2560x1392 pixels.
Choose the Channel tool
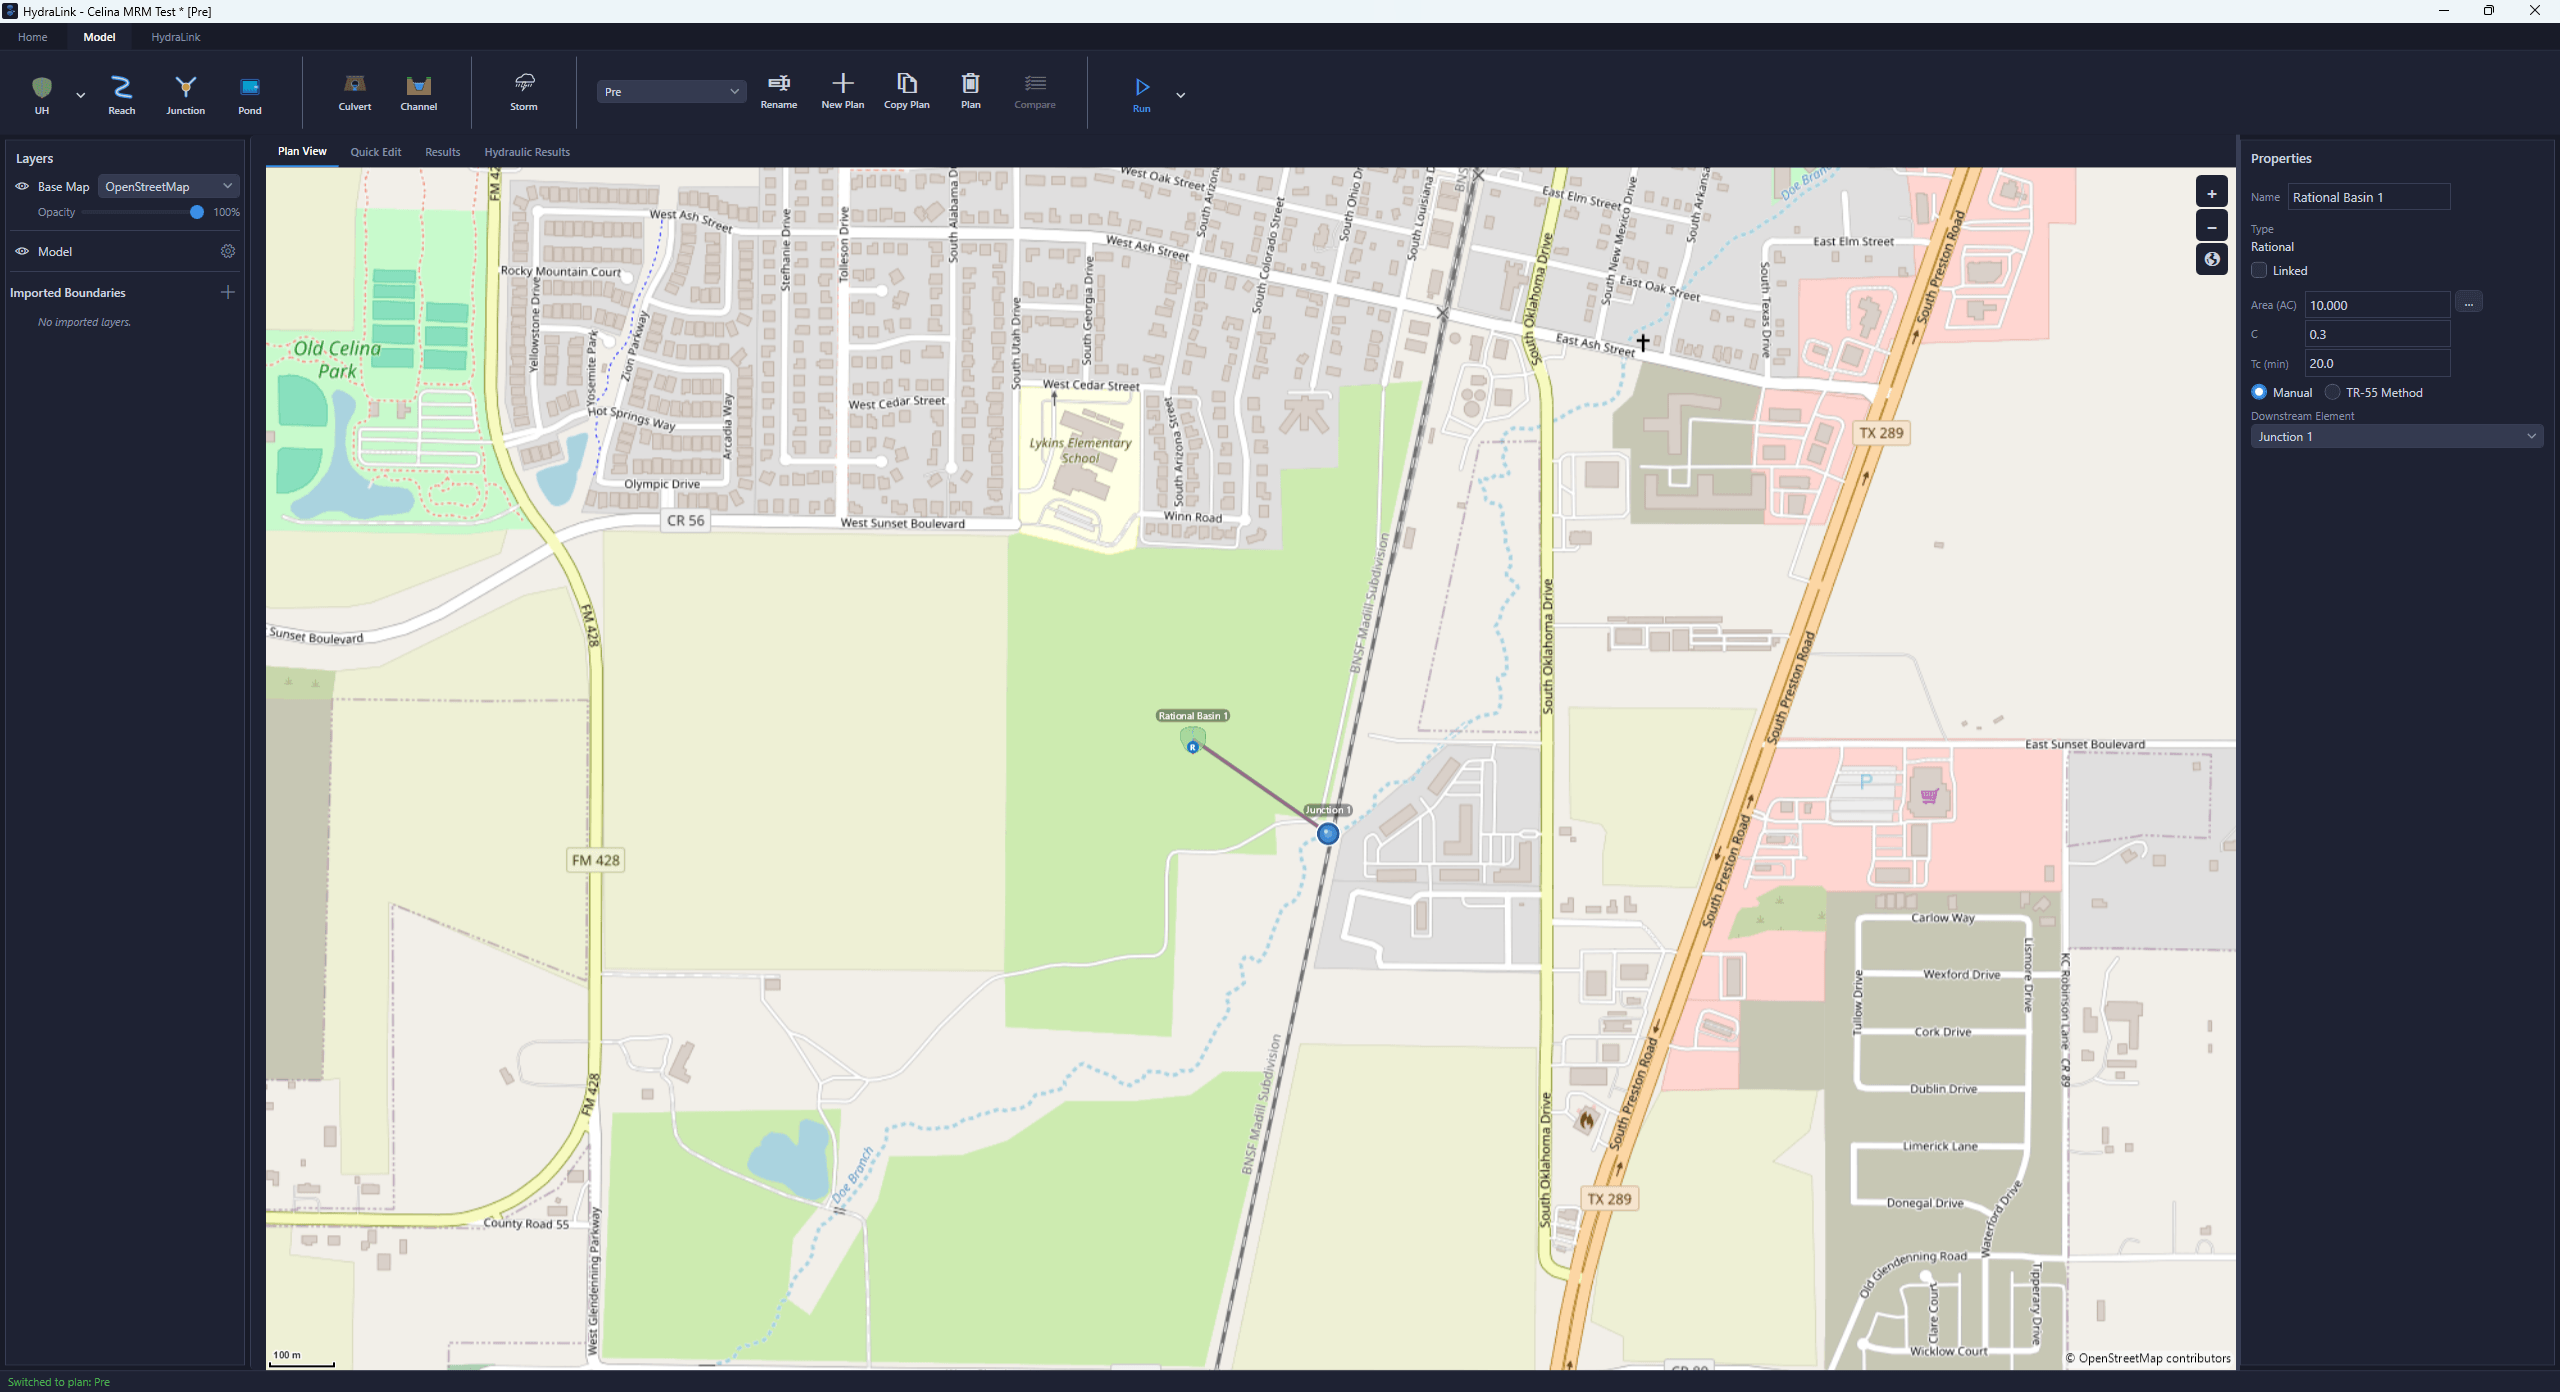[x=418, y=86]
